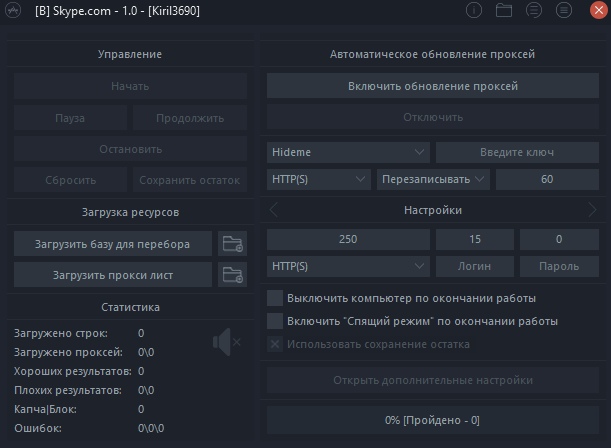611x448 pixels.
Task: Click the 'Введите ключ' input field
Action: click(517, 152)
